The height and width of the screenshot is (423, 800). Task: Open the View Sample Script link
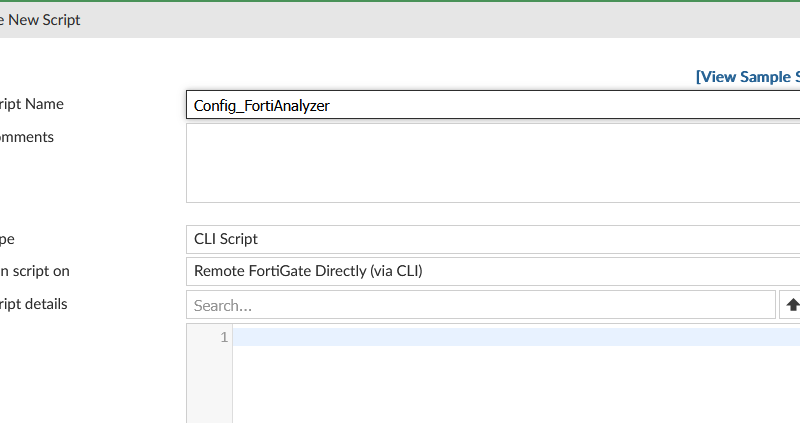(x=748, y=77)
